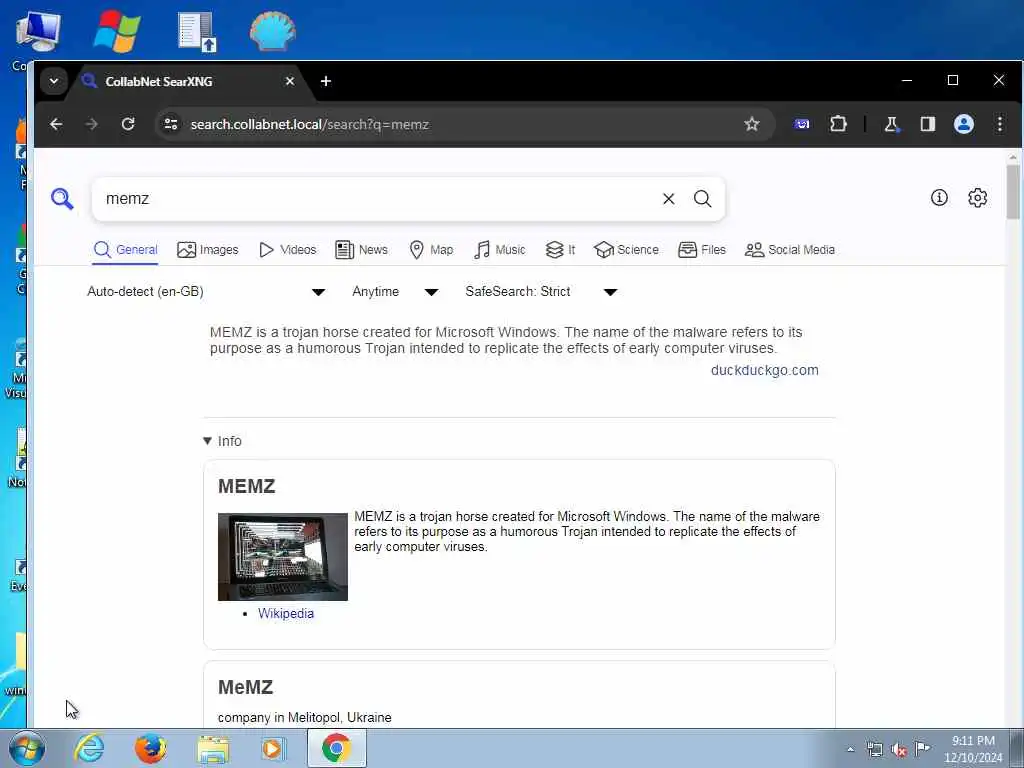Click the blue extension icon in toolbar
The height and width of the screenshot is (768, 1024).
[x=801, y=124]
